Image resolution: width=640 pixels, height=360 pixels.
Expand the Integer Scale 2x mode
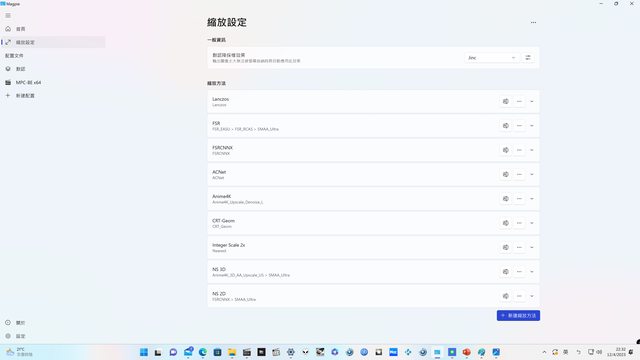[x=531, y=247]
